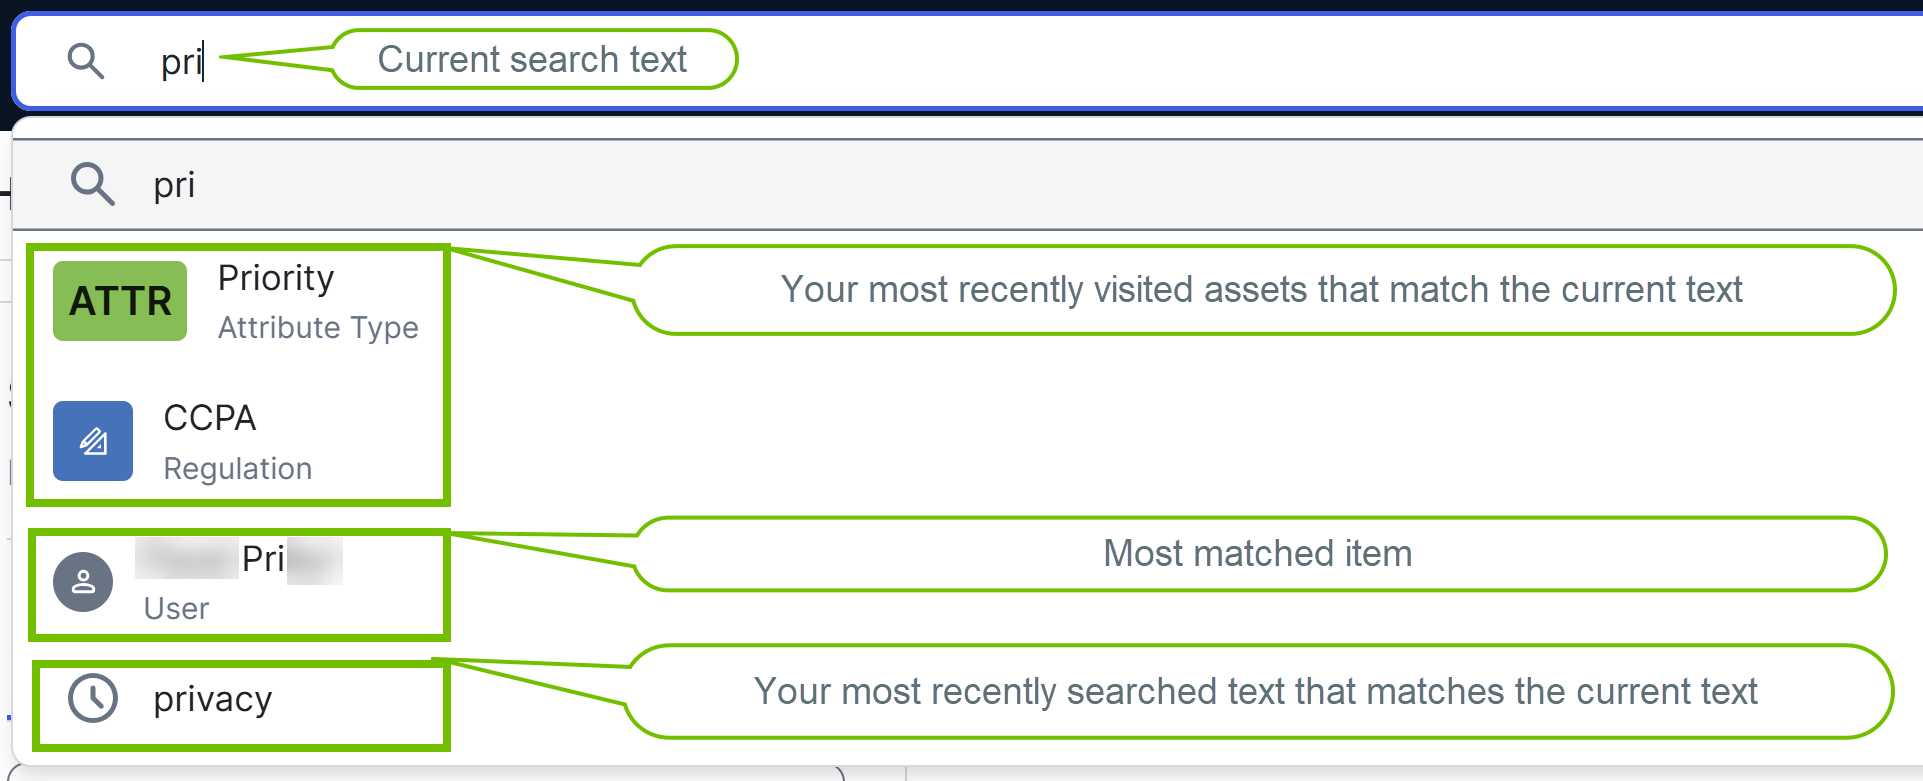Click the Attribute Type label under Priority
Screen dimensions: 1923x781
[x=317, y=327]
